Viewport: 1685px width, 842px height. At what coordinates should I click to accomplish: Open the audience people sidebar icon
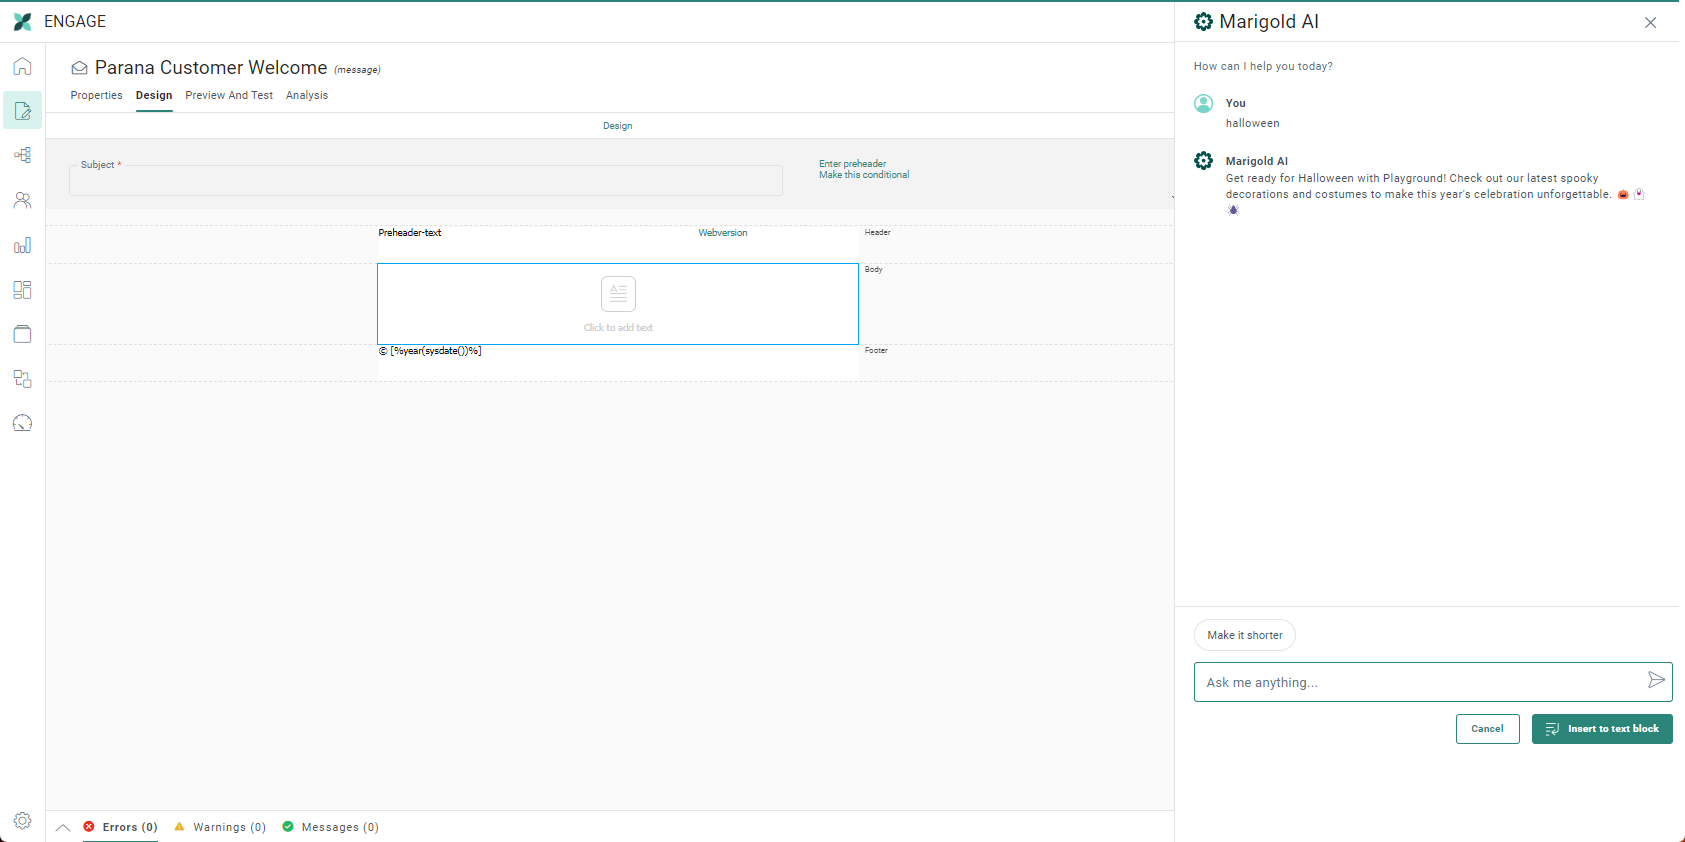tap(22, 200)
